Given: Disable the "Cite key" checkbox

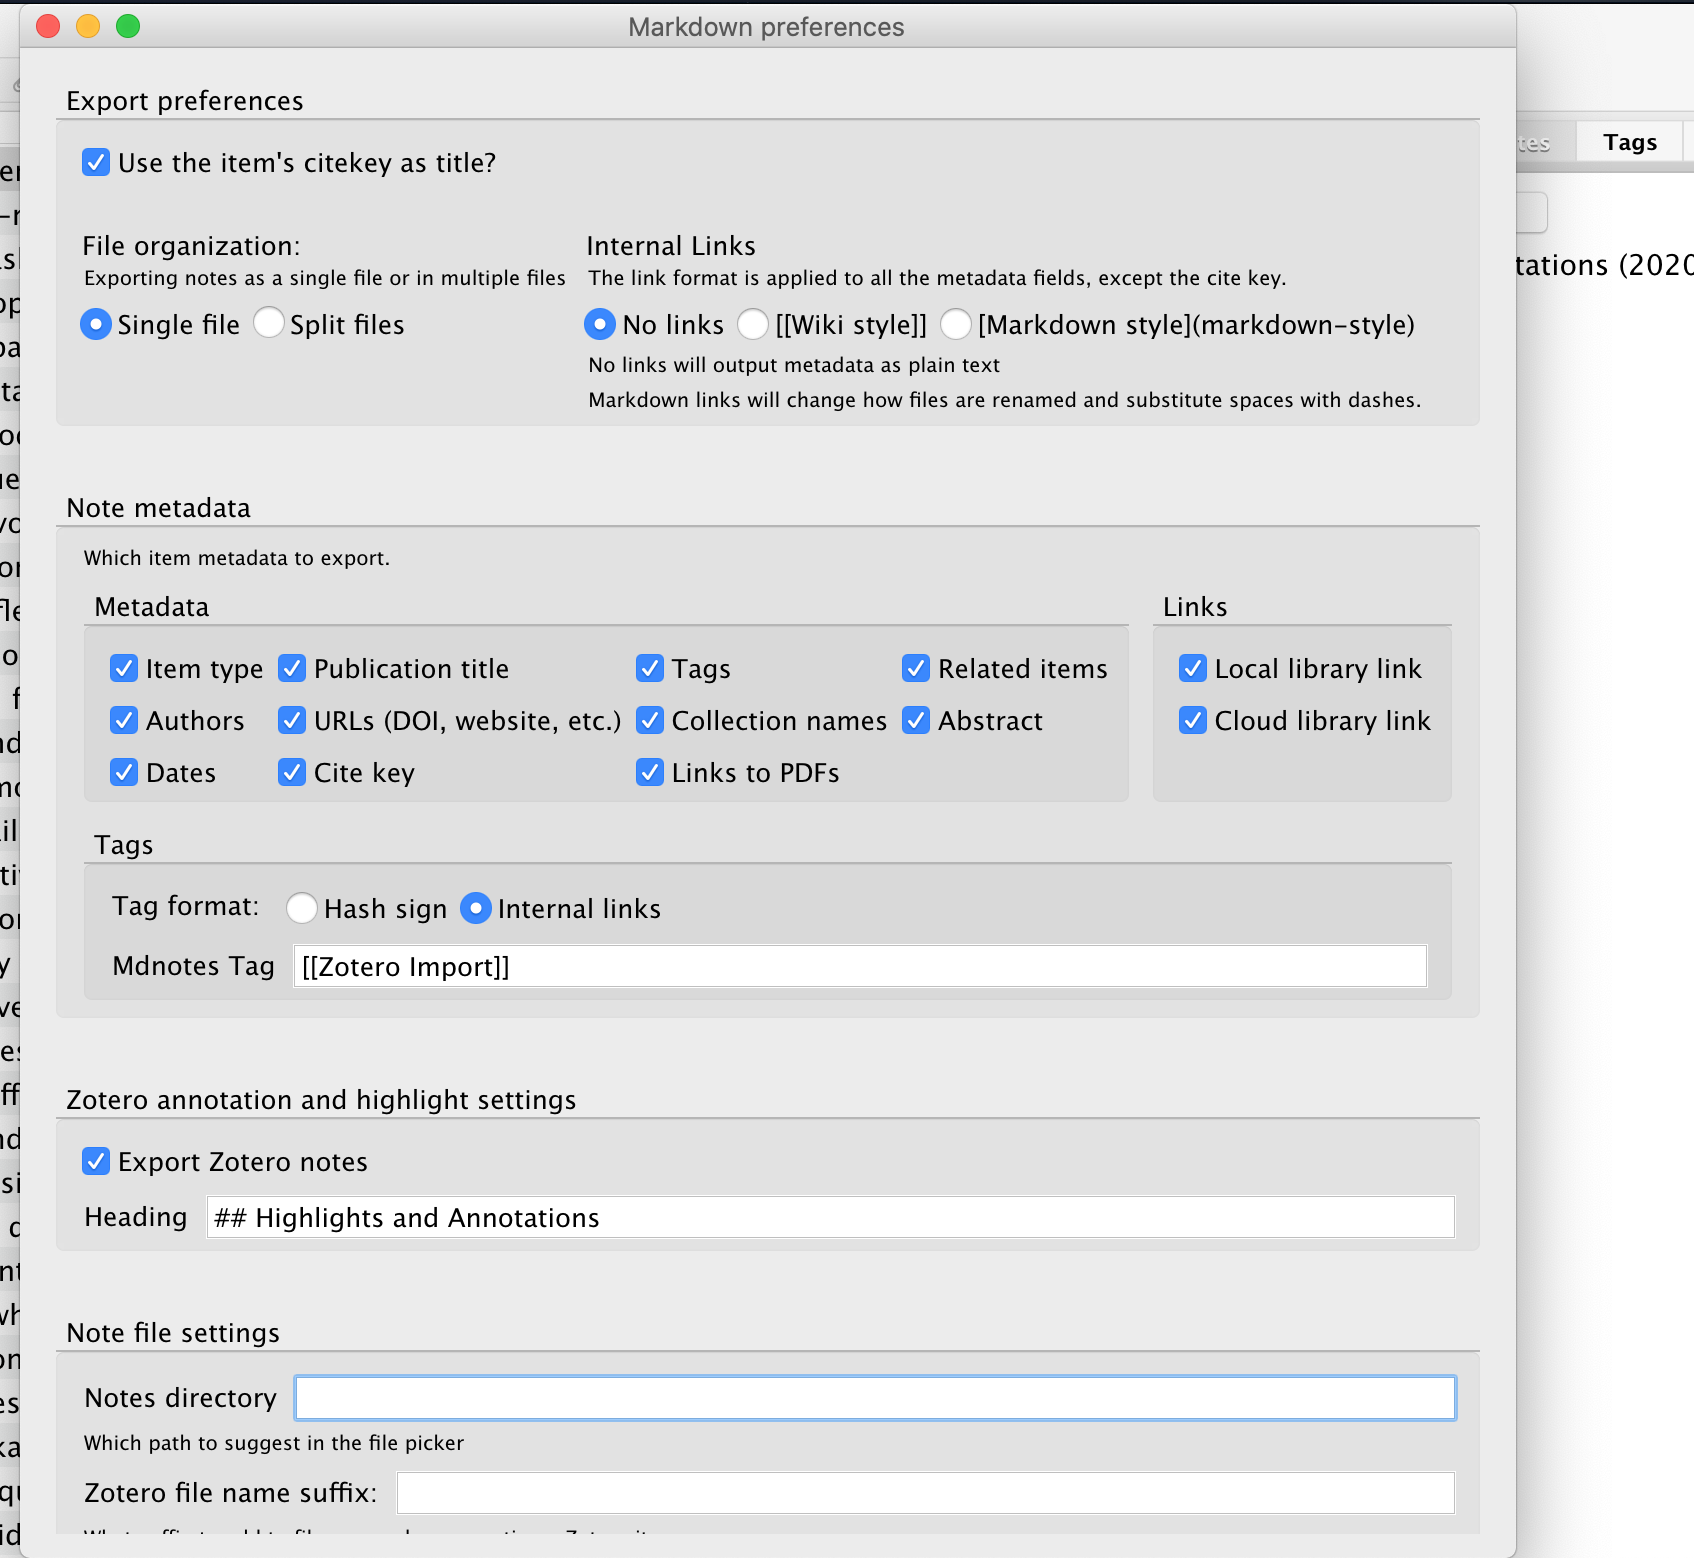Looking at the screenshot, I should click(x=292, y=772).
